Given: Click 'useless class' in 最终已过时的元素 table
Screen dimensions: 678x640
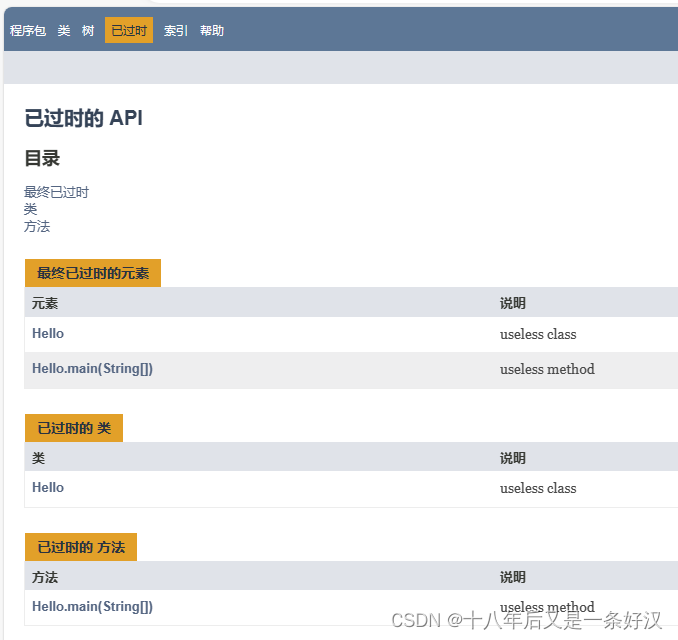Looking at the screenshot, I should (538, 334).
